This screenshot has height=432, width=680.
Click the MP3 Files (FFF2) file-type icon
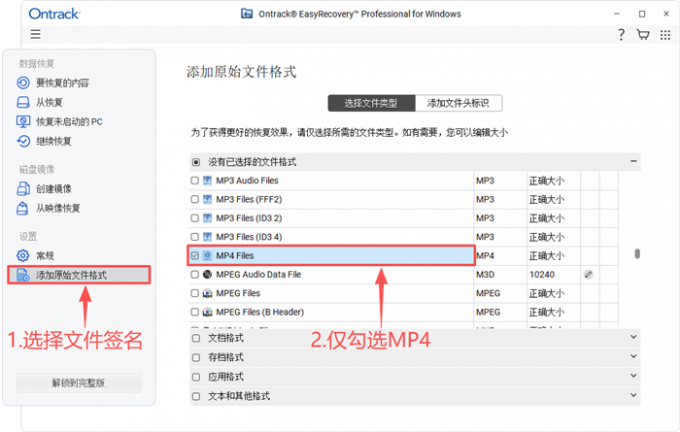point(207,200)
